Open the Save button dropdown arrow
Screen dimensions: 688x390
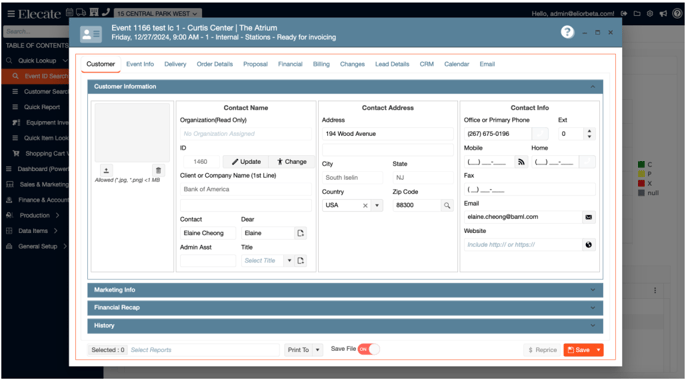pos(598,350)
